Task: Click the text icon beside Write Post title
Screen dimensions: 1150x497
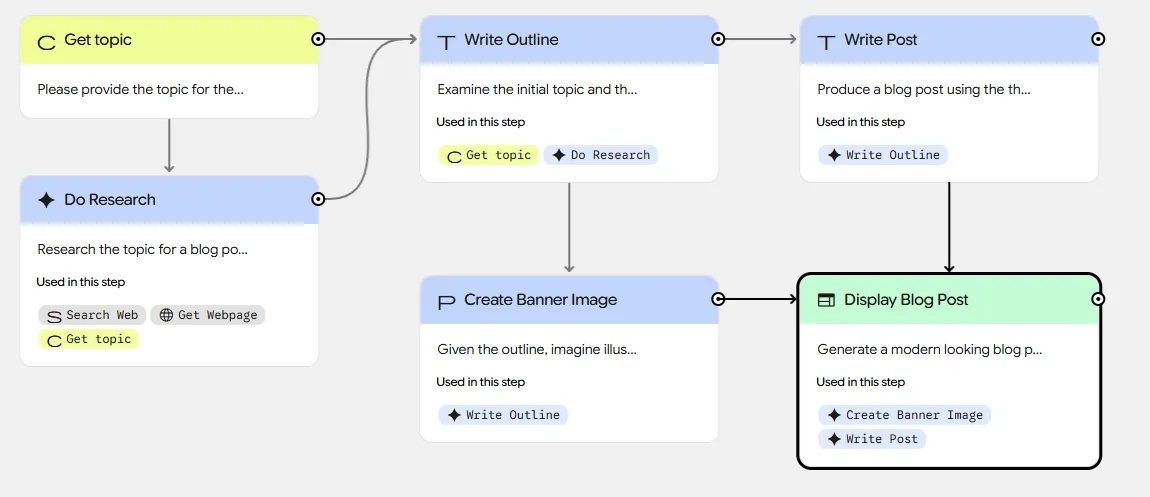Action: 826,41
